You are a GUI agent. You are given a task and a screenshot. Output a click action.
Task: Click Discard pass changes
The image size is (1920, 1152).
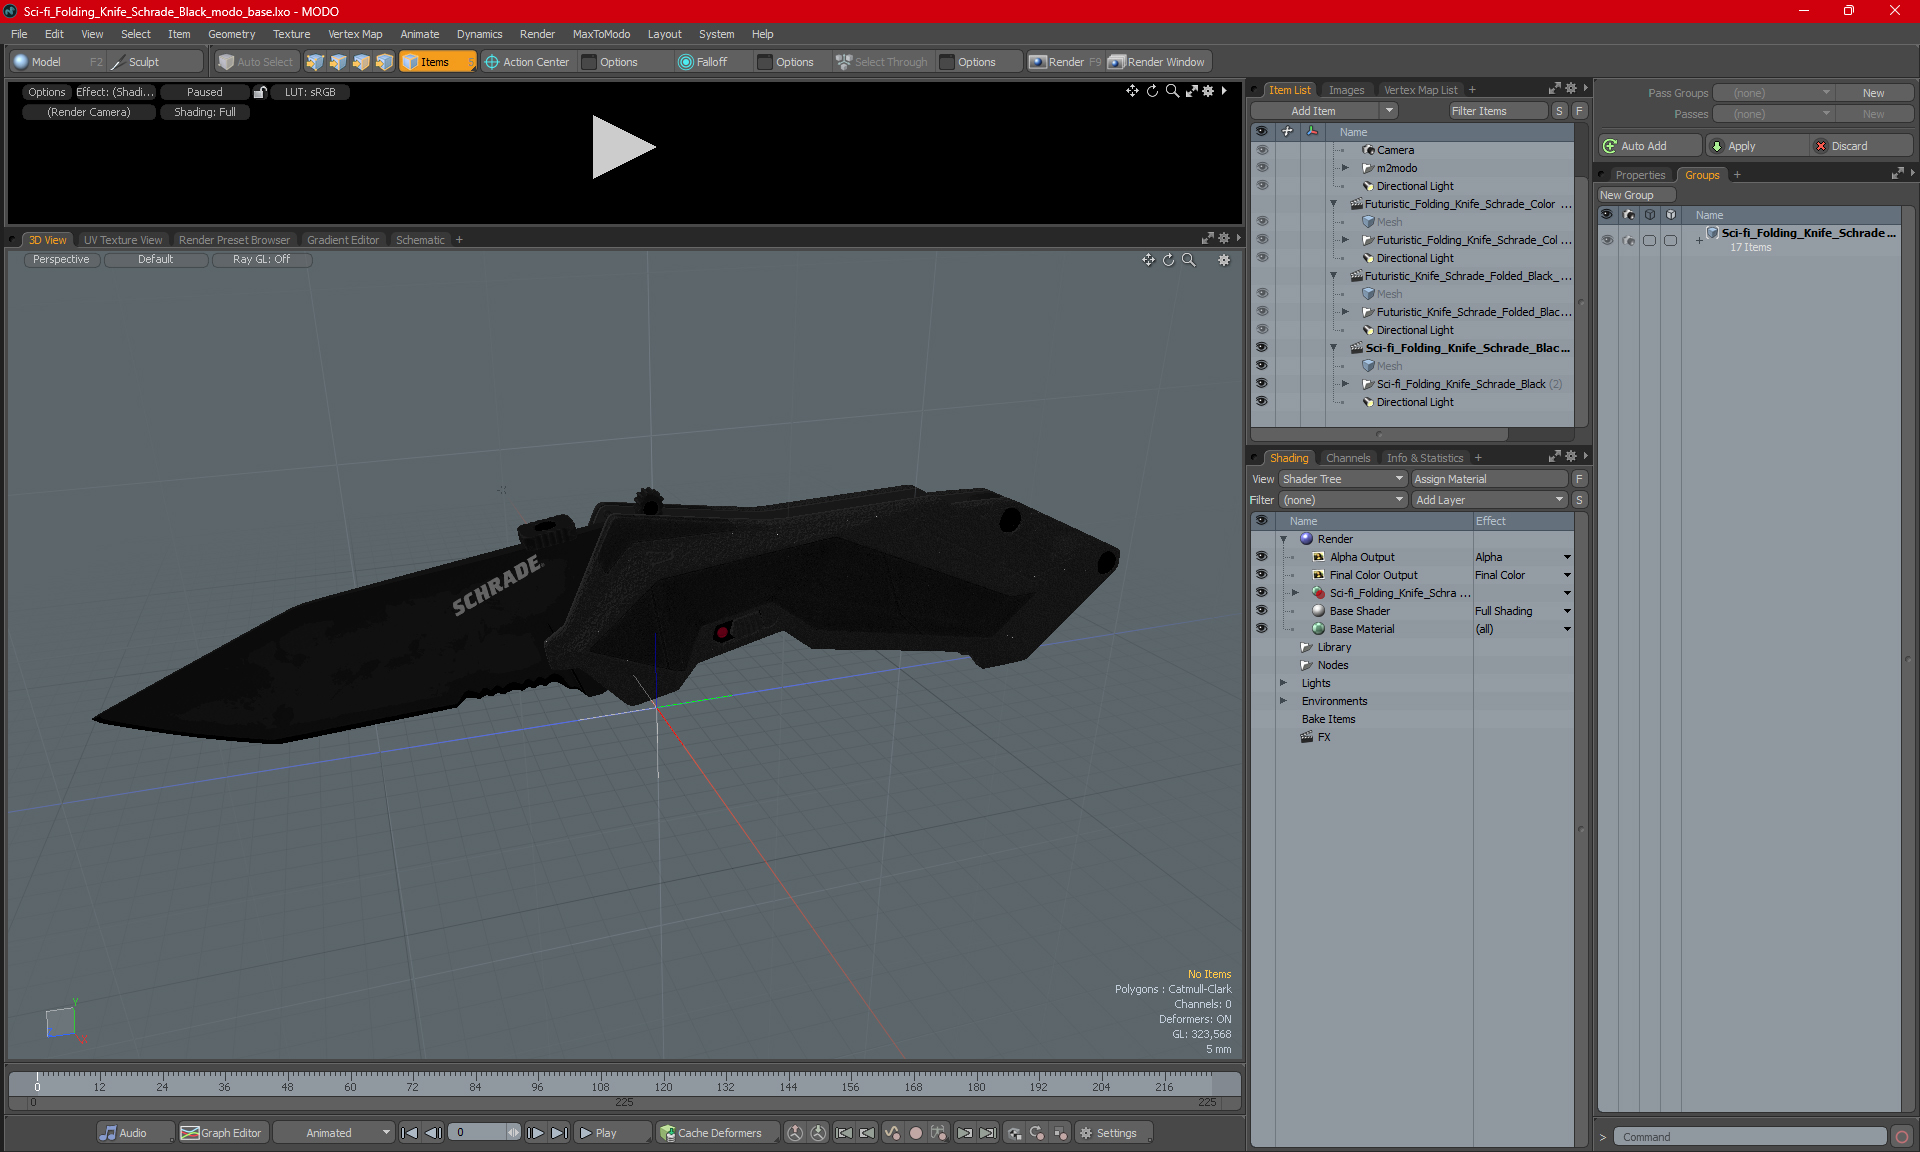click(x=1860, y=146)
